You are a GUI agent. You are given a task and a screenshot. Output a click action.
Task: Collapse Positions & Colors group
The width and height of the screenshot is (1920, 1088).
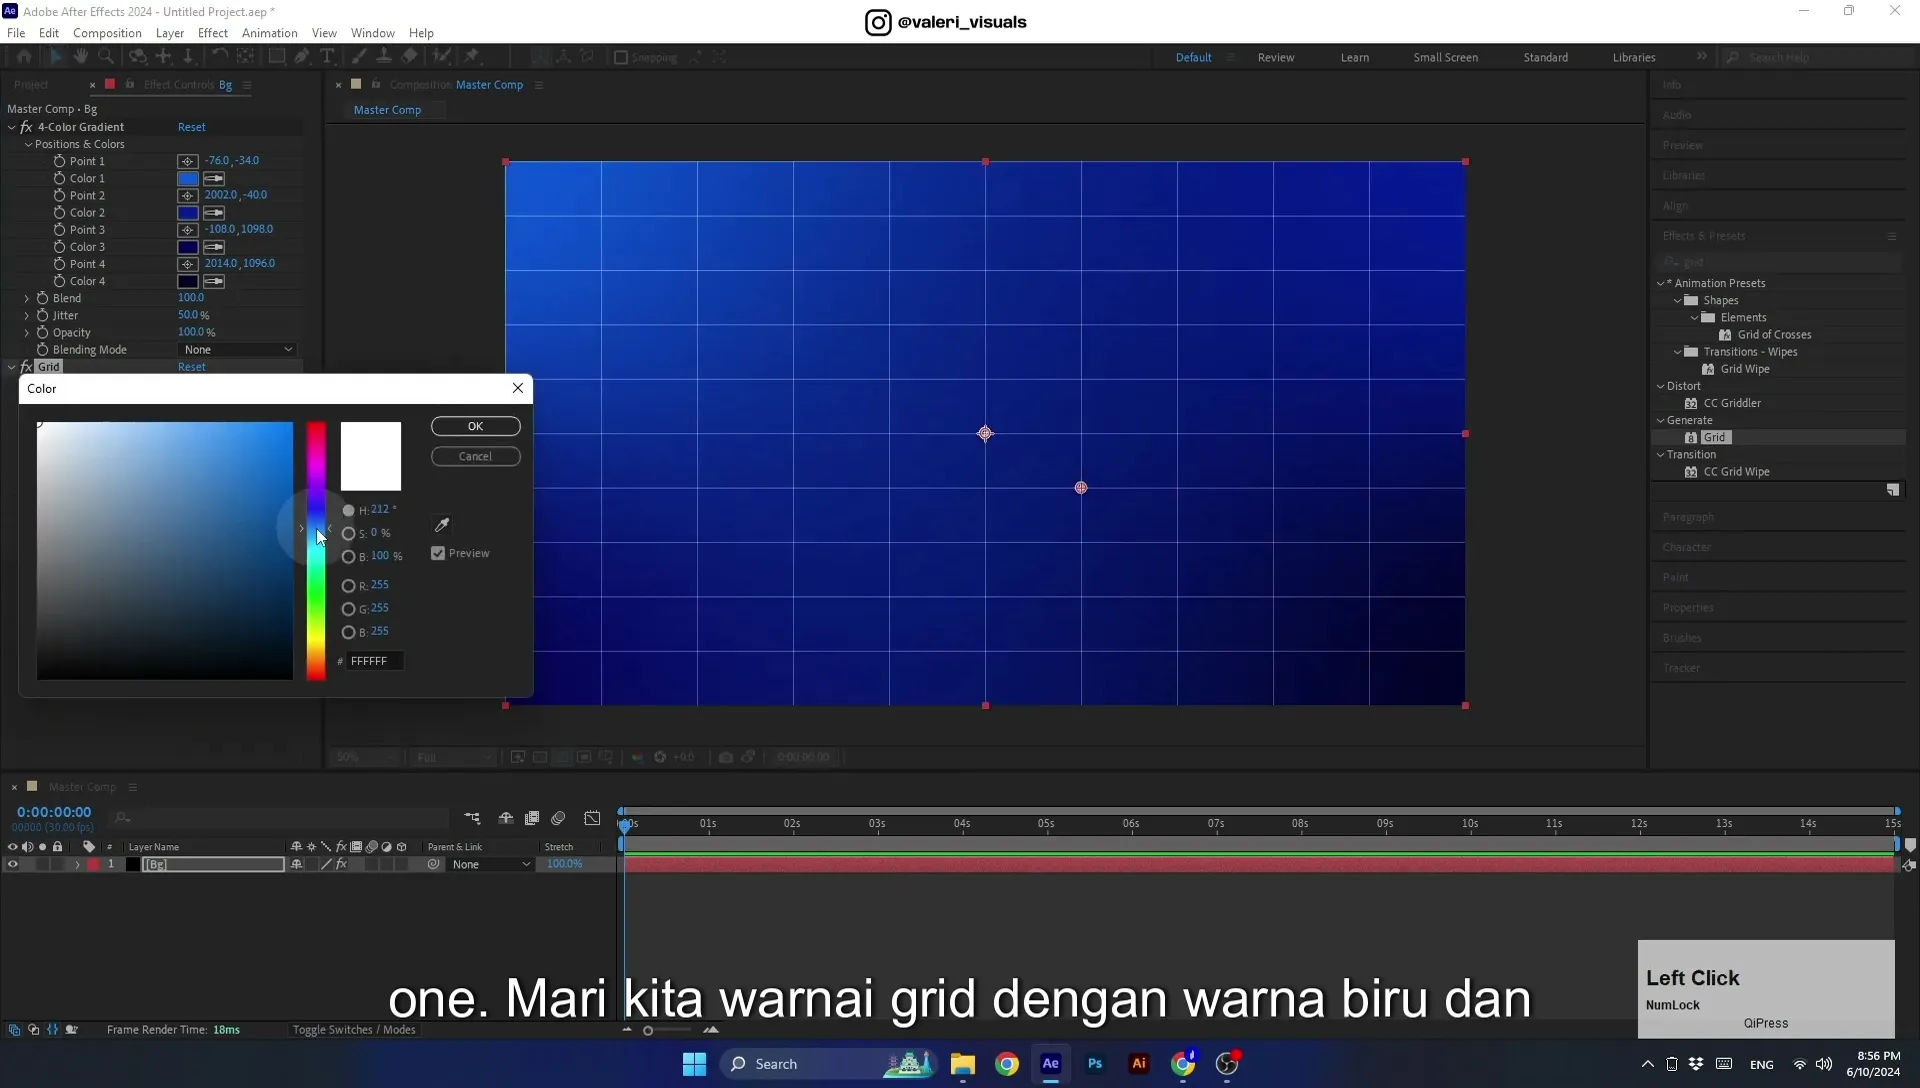tap(29, 144)
